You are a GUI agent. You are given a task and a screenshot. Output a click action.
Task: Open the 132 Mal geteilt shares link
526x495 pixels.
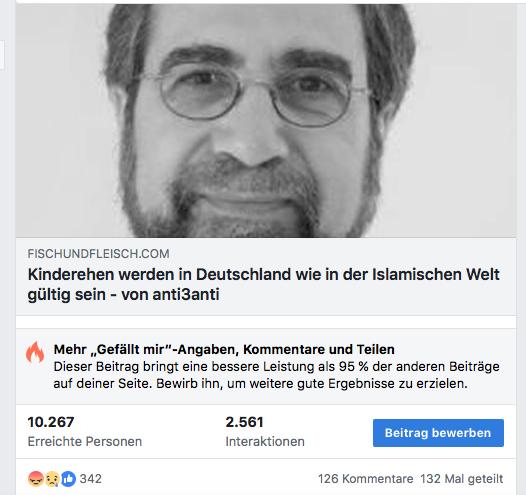point(462,479)
